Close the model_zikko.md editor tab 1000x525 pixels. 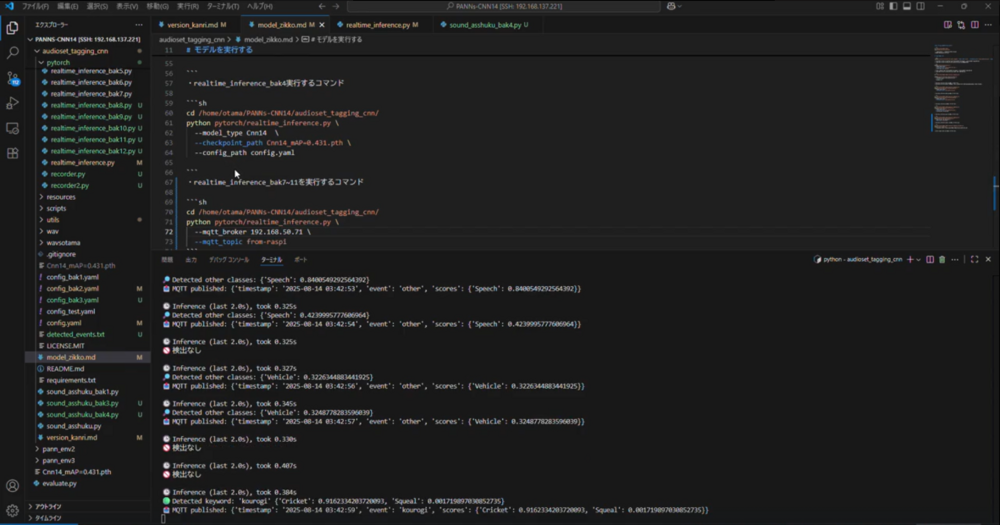(x=321, y=25)
